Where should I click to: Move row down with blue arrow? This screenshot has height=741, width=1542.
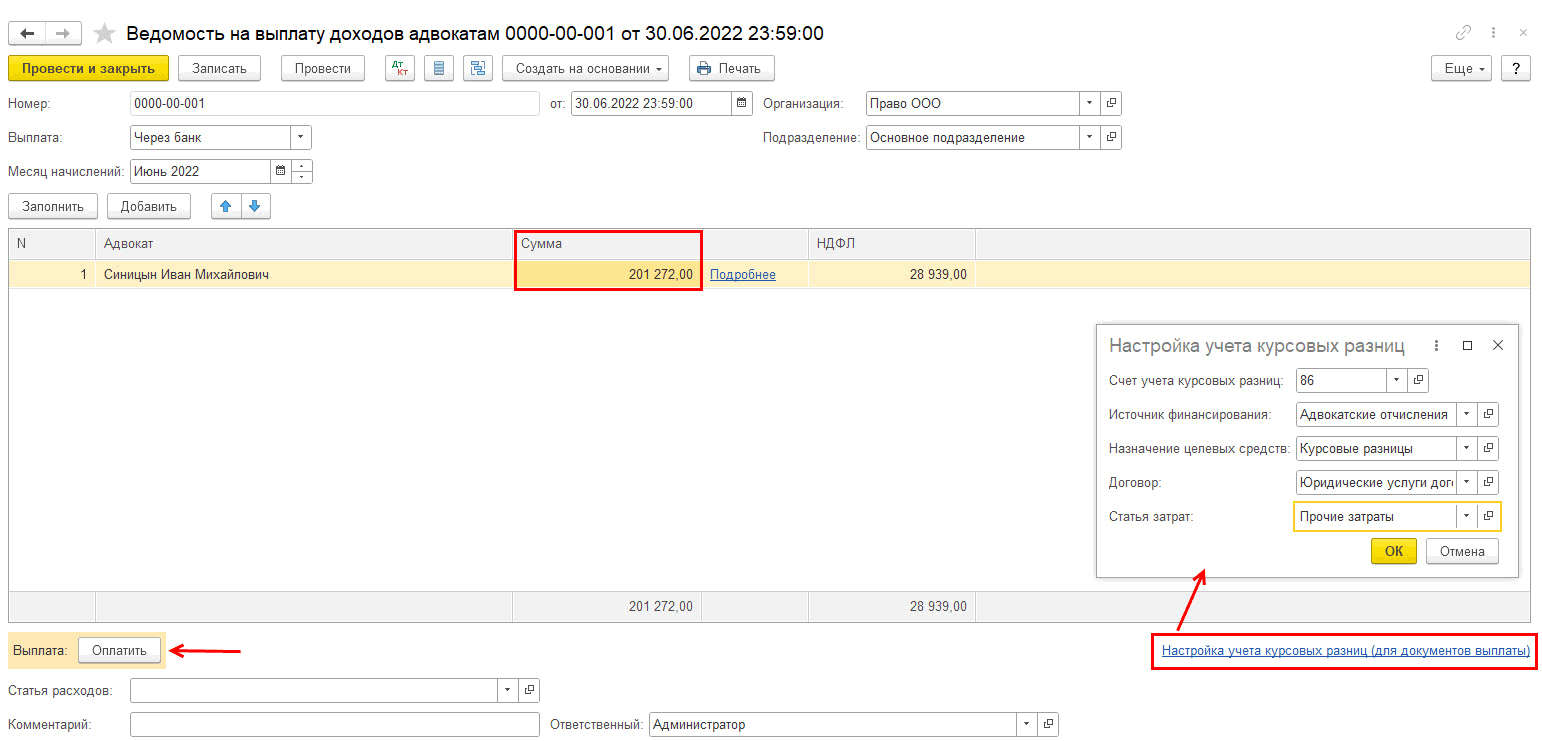click(254, 206)
